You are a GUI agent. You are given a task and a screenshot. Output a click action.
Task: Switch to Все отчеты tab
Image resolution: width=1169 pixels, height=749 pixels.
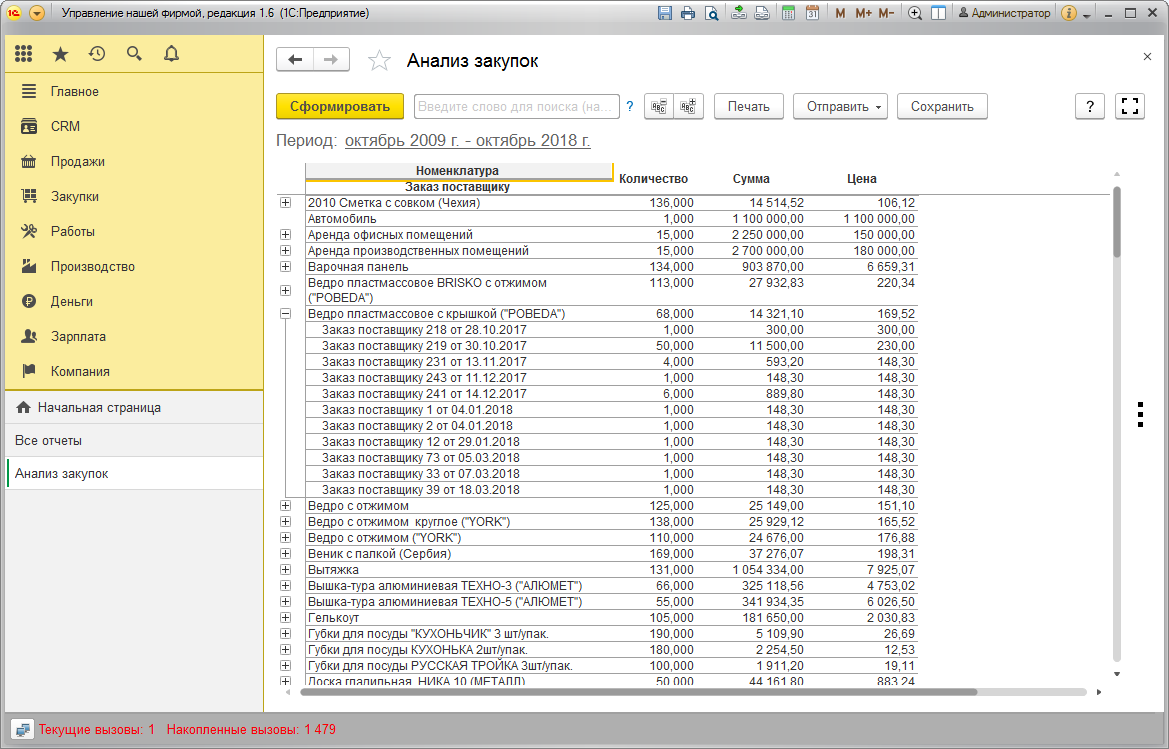134,440
